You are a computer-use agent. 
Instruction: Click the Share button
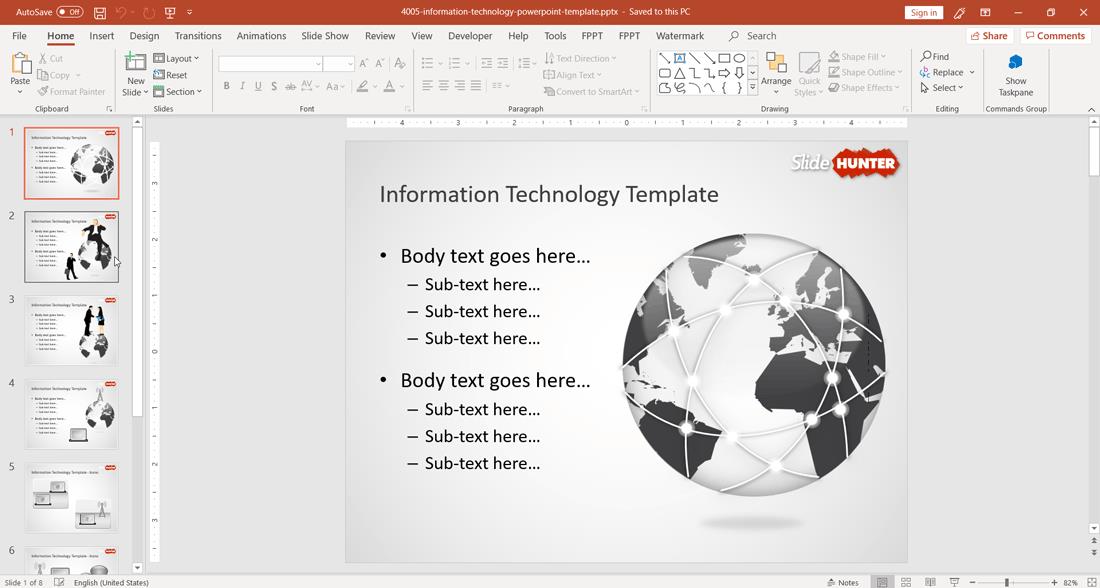point(988,36)
